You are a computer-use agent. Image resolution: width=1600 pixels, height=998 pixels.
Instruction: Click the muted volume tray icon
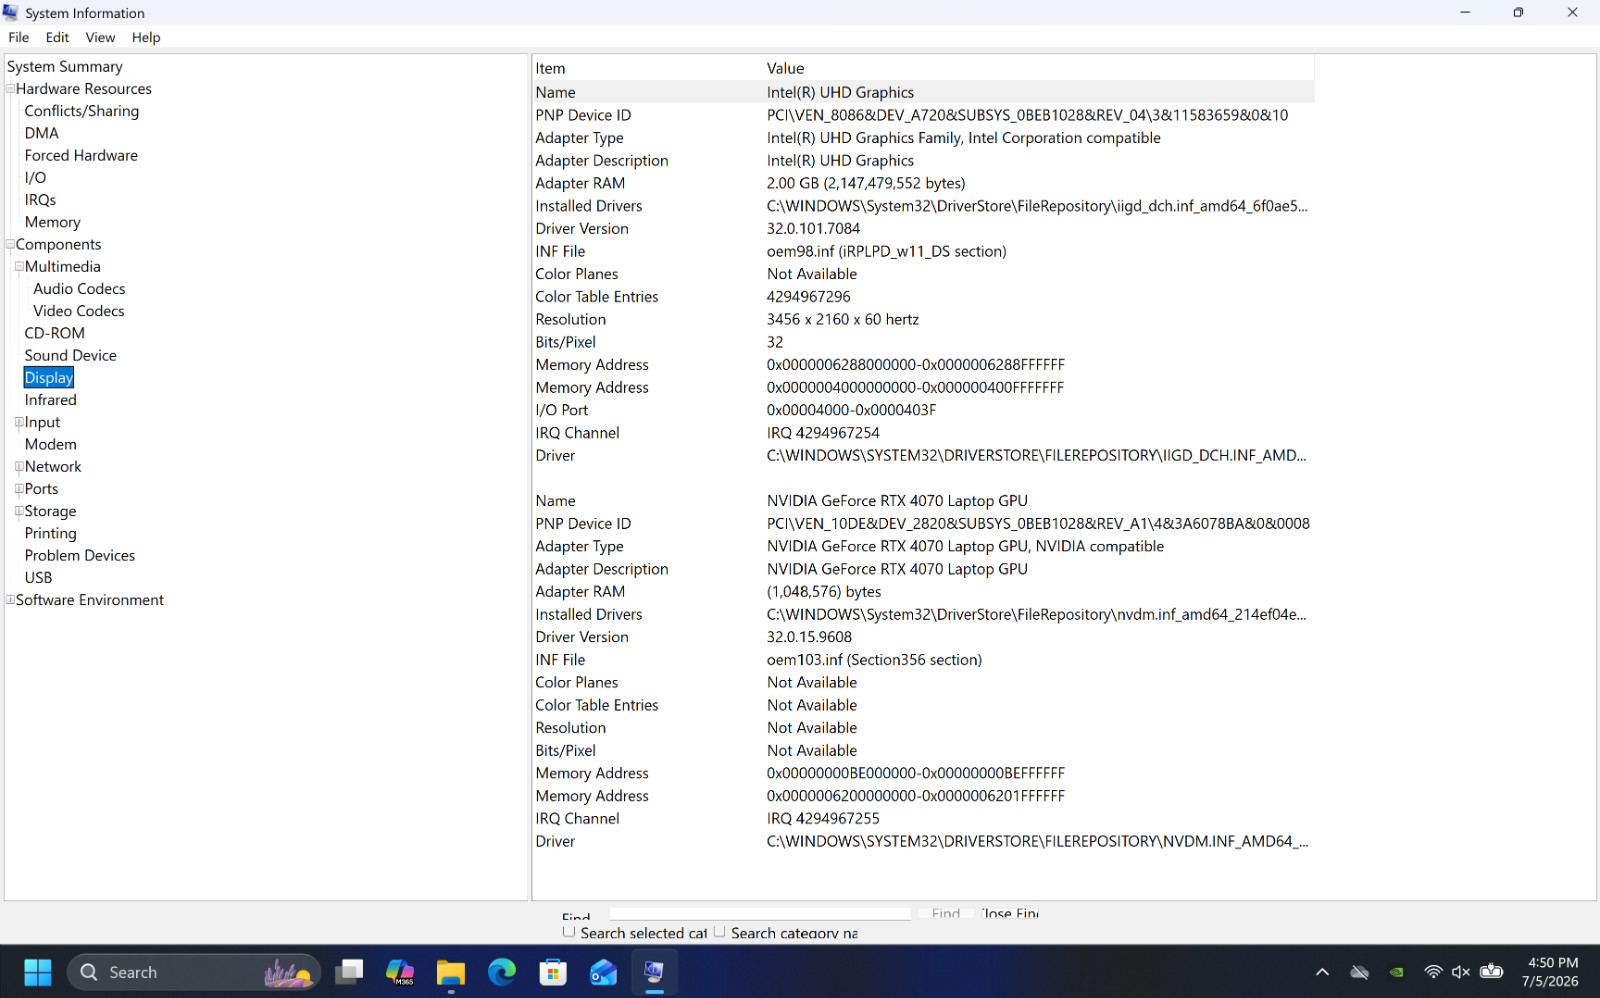1461,972
